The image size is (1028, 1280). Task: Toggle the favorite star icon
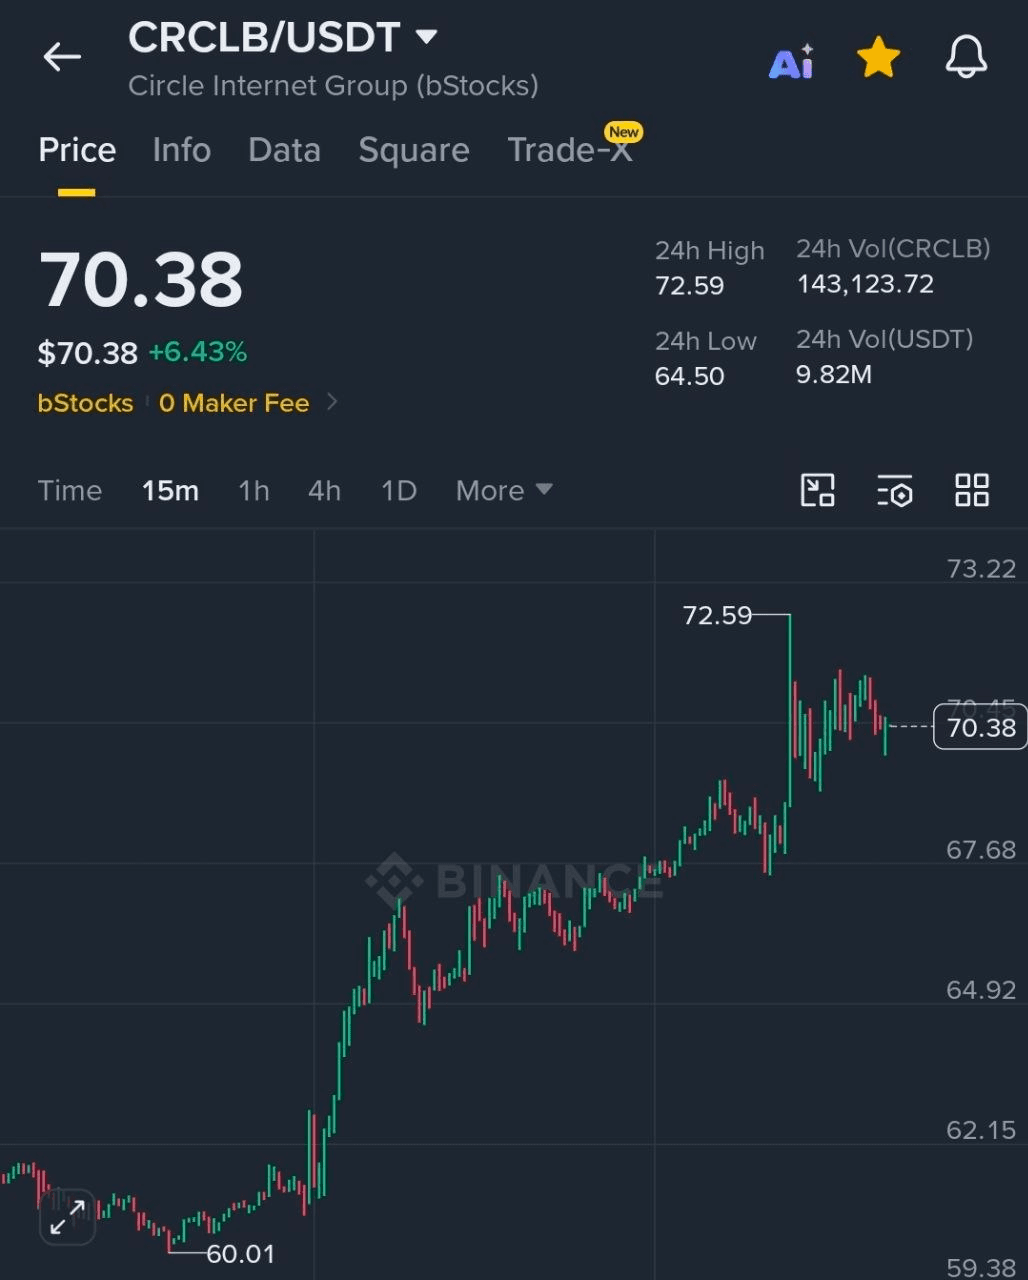[879, 58]
